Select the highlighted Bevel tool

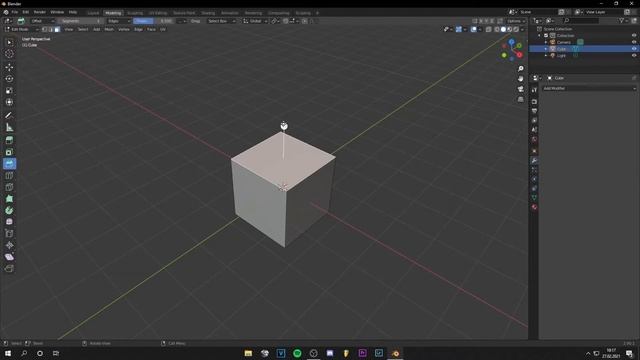point(9,164)
